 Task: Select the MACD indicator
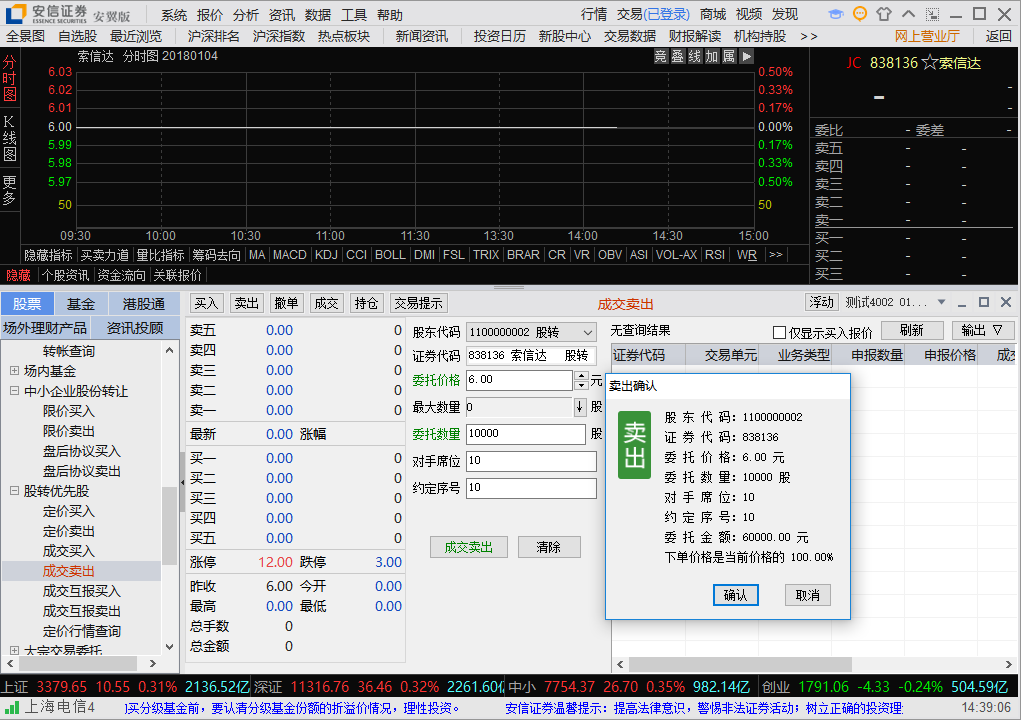tap(289, 255)
